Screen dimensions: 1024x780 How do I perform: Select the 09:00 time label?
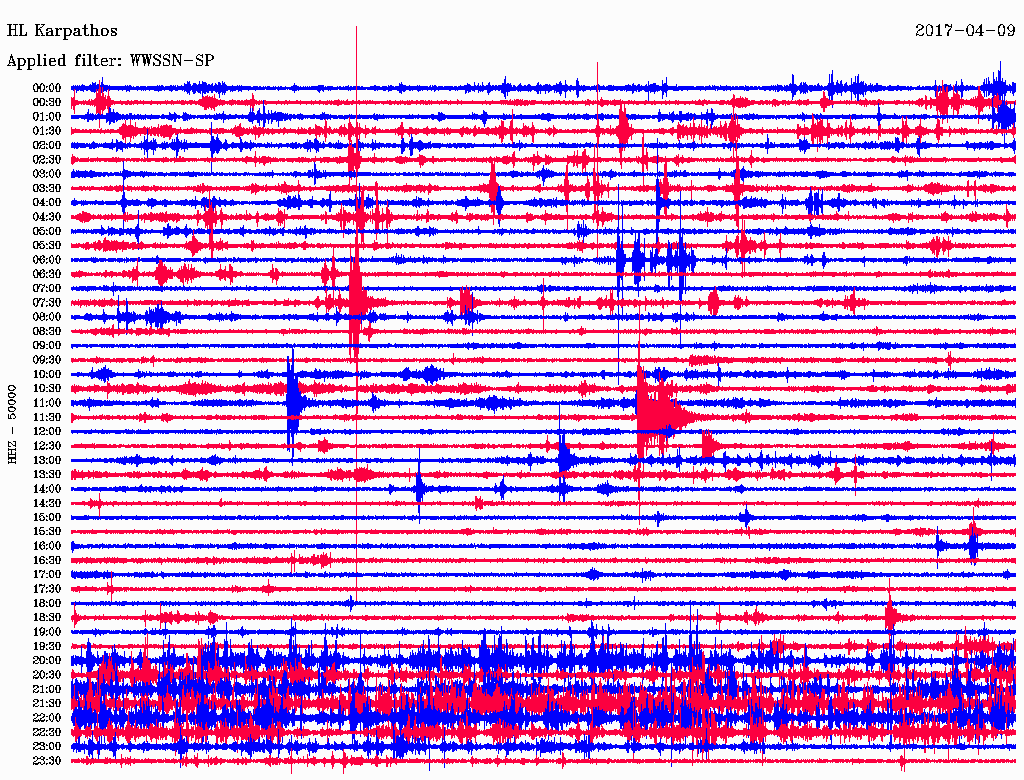[47, 346]
